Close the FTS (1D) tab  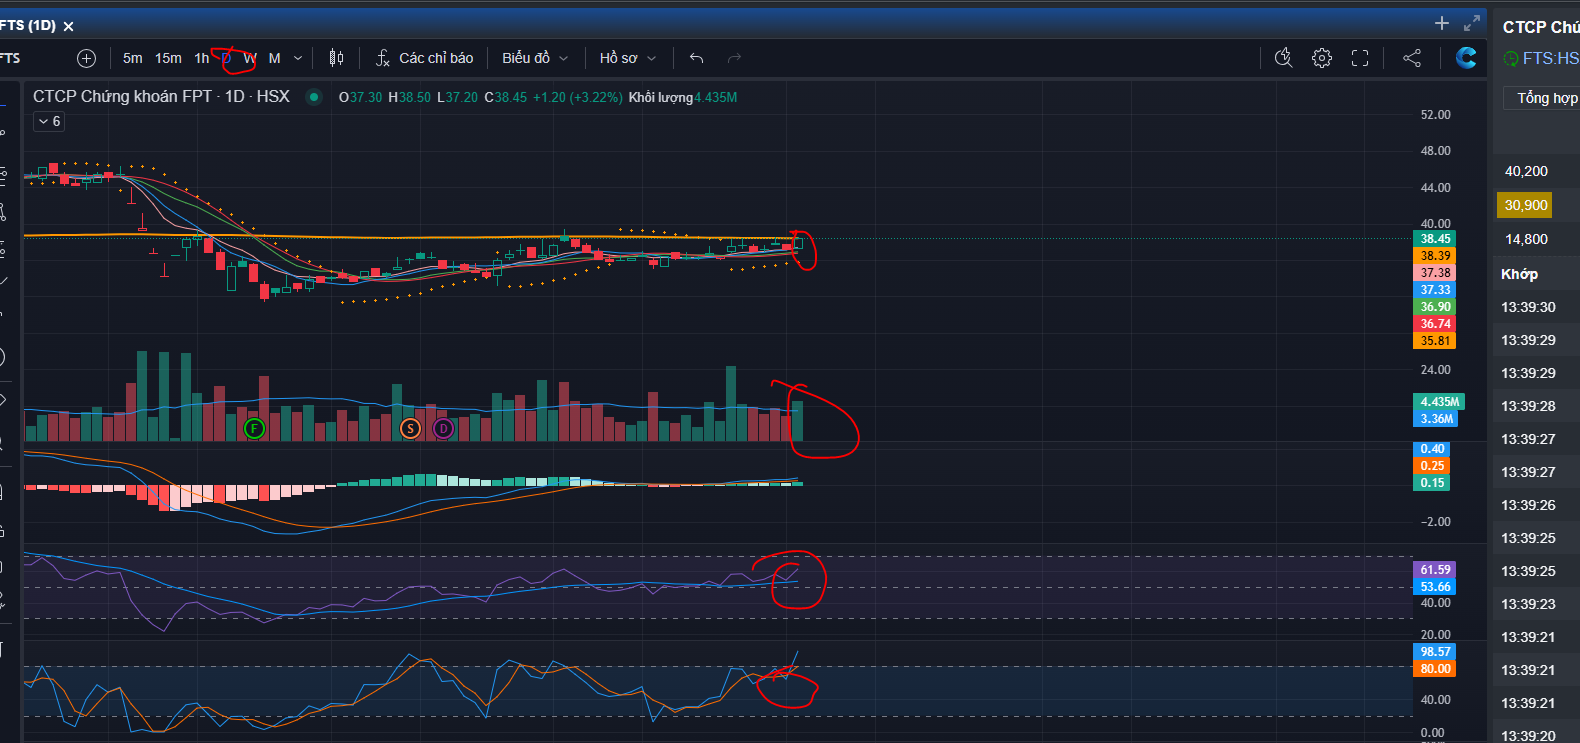point(69,26)
